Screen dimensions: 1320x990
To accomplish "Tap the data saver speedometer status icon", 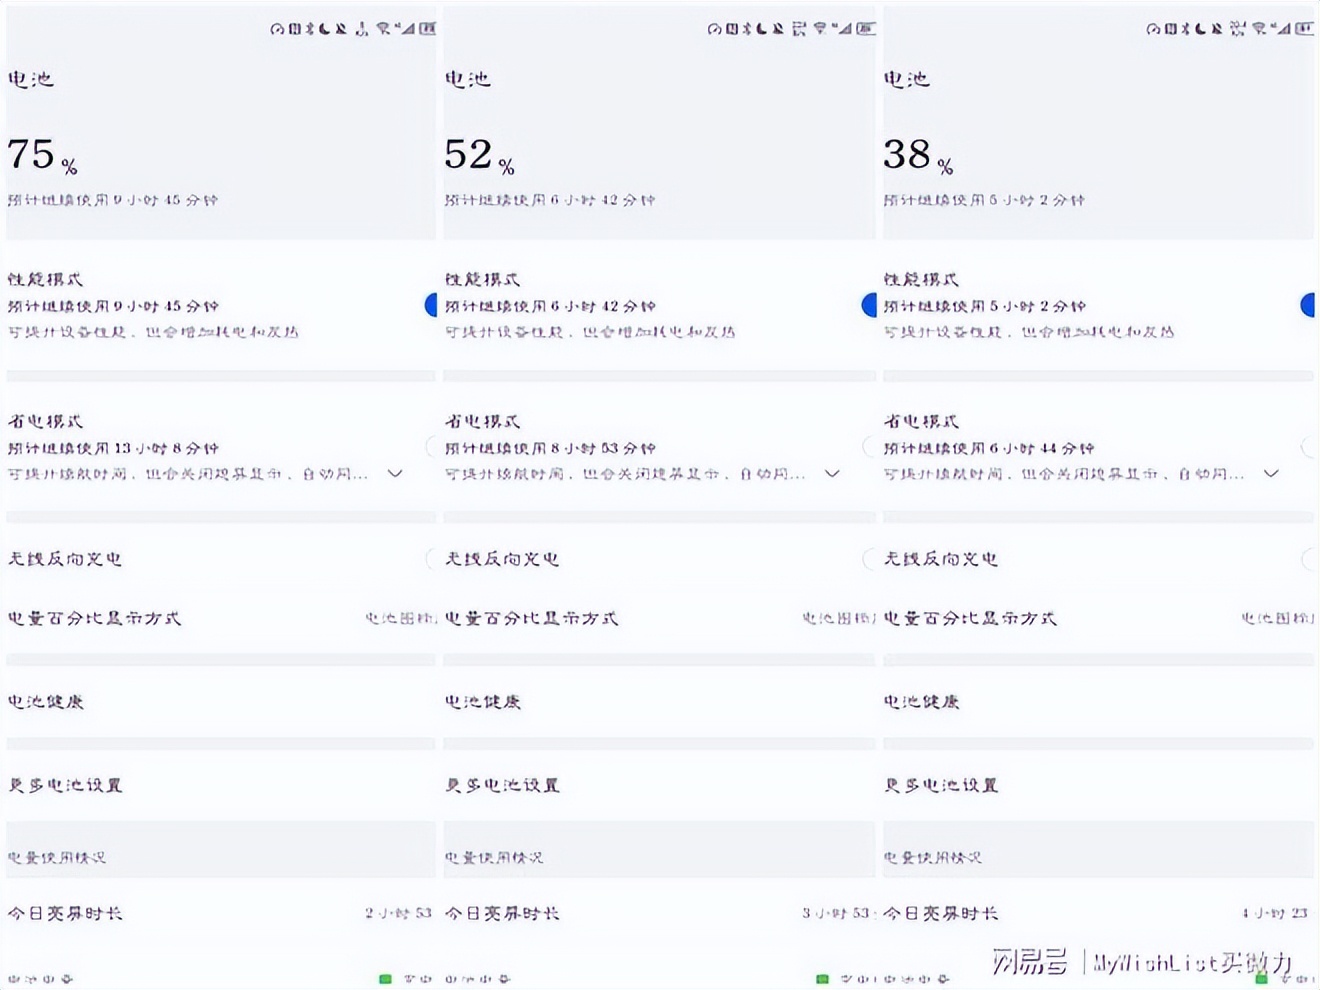I will pos(277,30).
